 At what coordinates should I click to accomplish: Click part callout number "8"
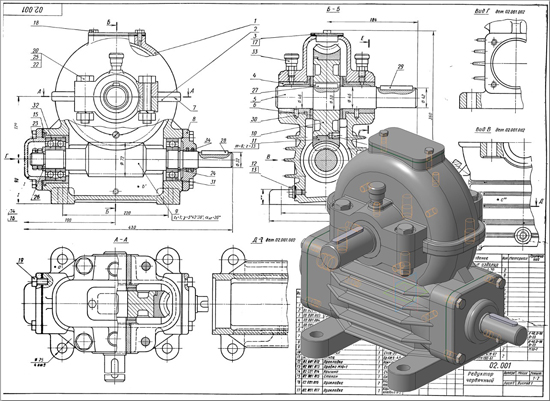pyautogui.click(x=194, y=119)
